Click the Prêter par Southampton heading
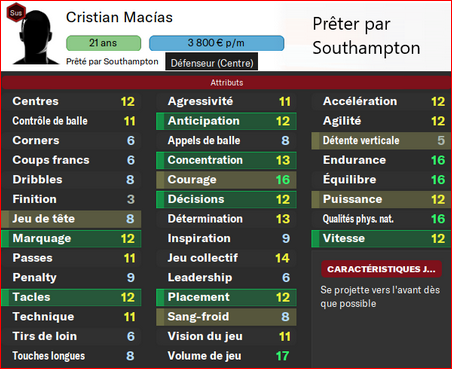Viewport: 452px width, 369px height. click(x=366, y=36)
